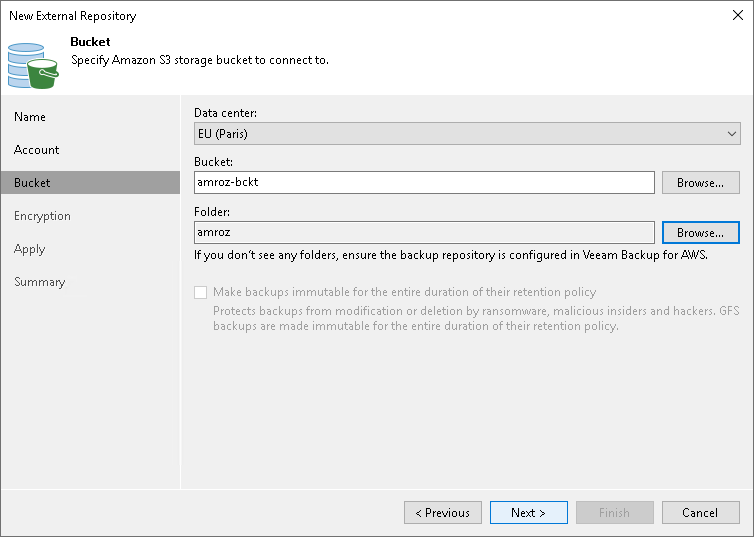This screenshot has height=537, width=754.
Task: Browse for an Amazon S3 bucket
Action: coord(700,183)
